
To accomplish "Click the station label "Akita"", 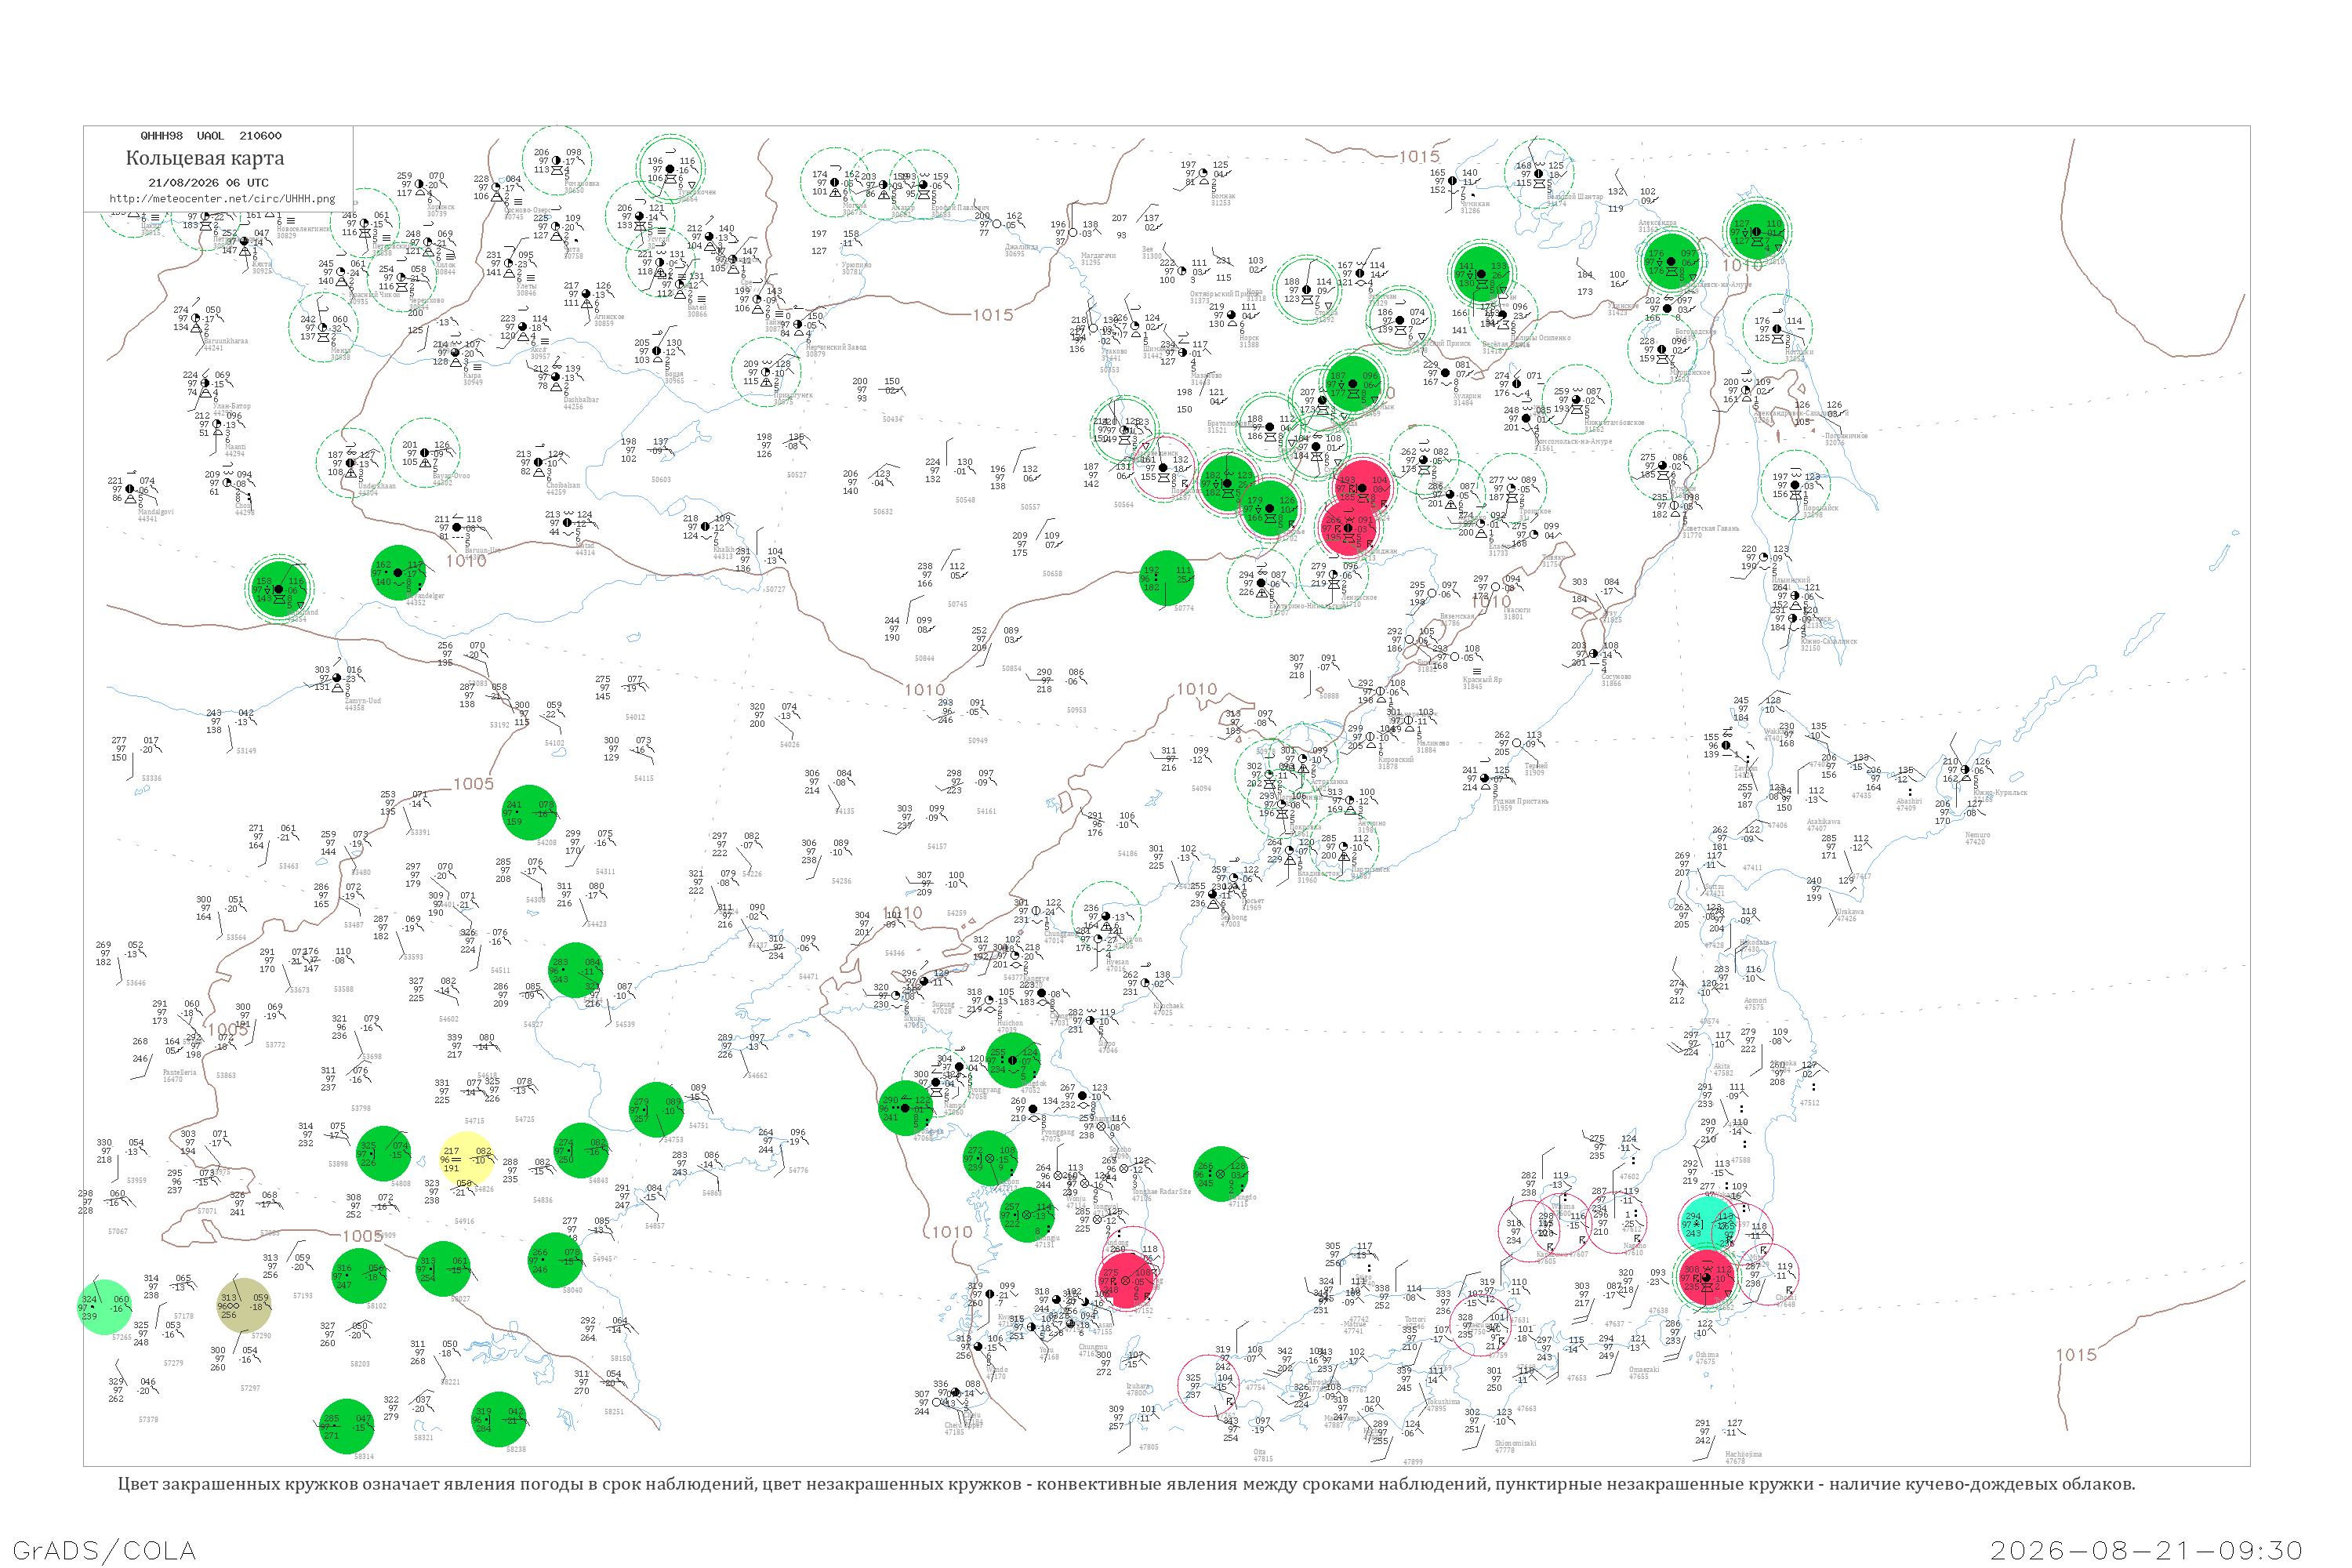I will [1723, 1066].
